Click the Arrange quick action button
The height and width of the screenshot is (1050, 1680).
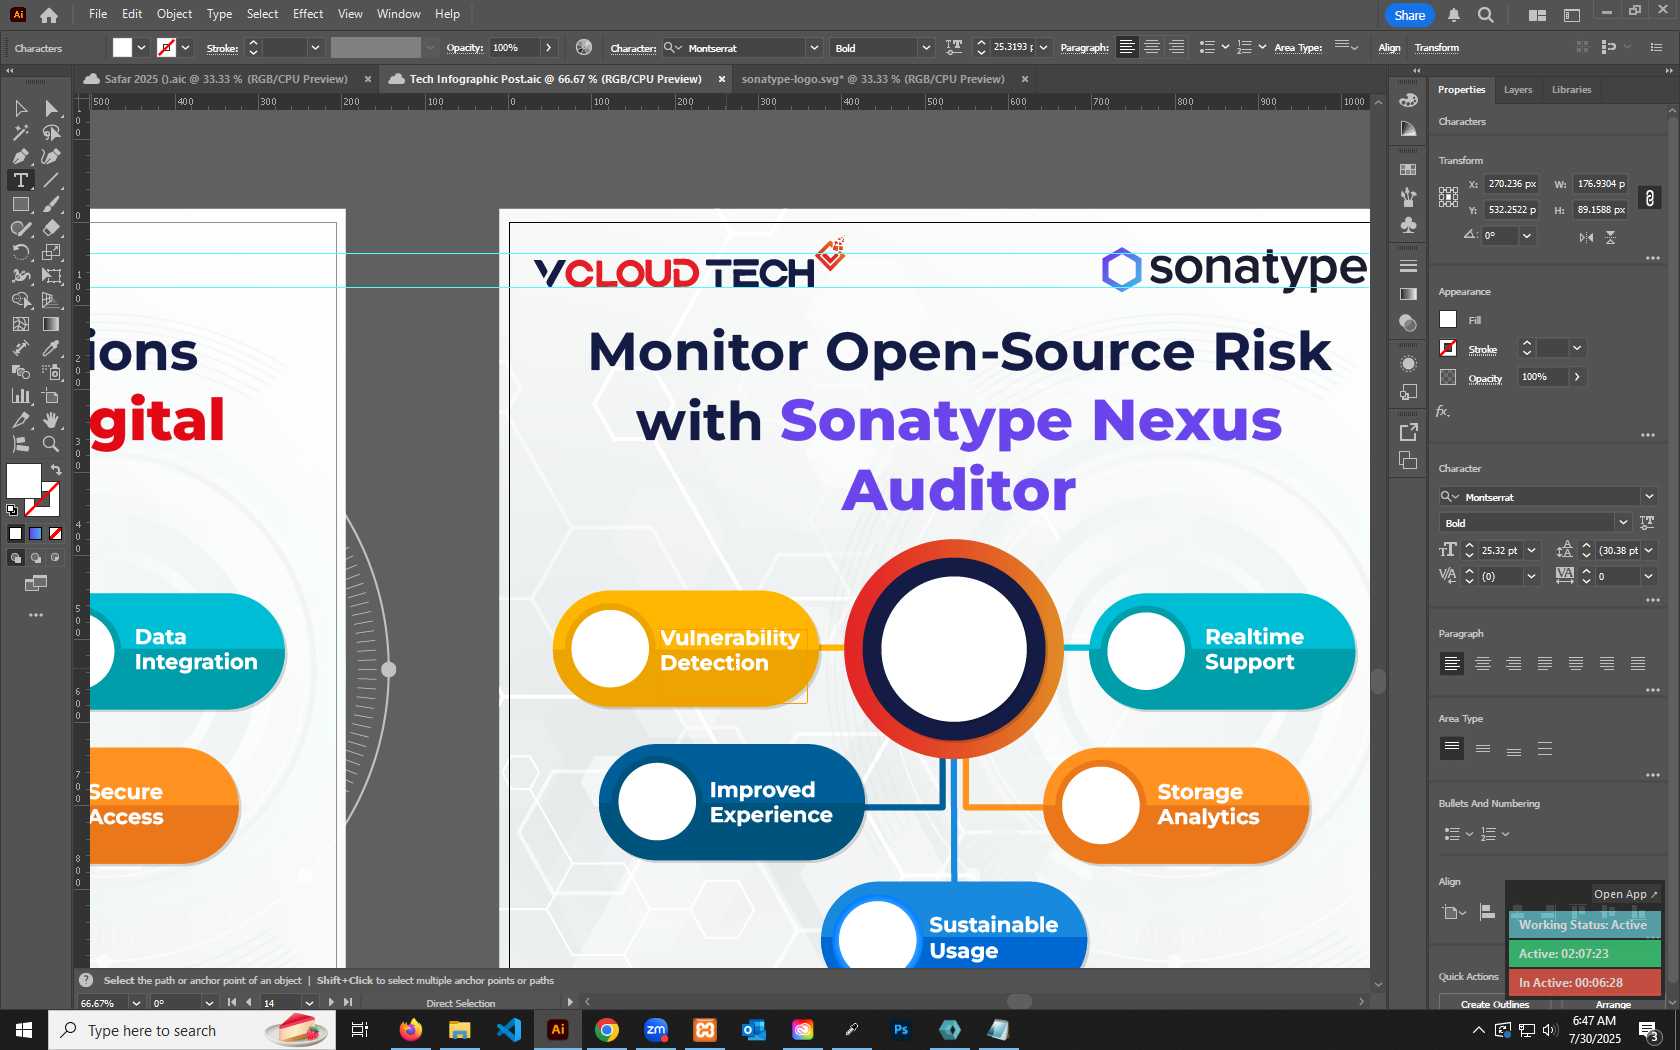(1613, 1004)
